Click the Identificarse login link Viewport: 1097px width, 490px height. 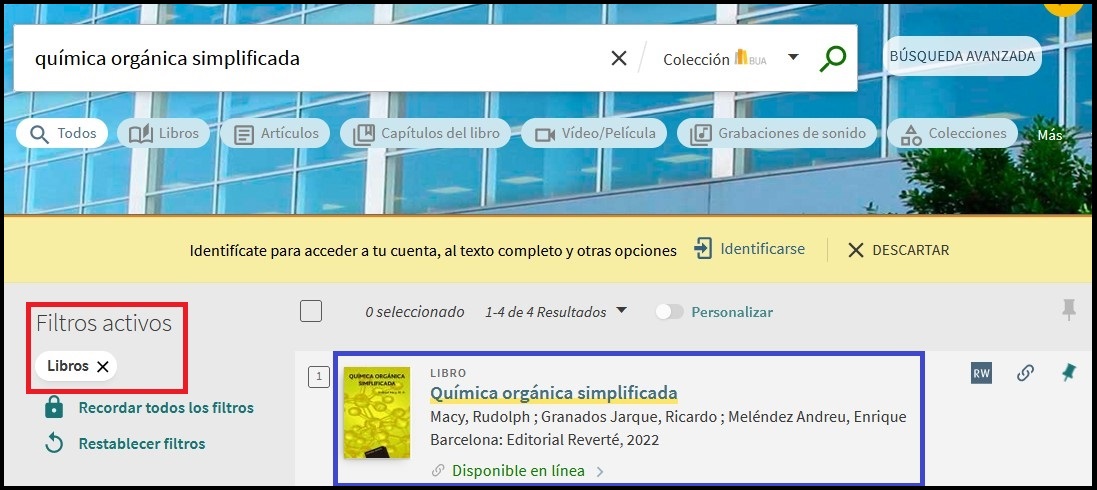[750, 249]
